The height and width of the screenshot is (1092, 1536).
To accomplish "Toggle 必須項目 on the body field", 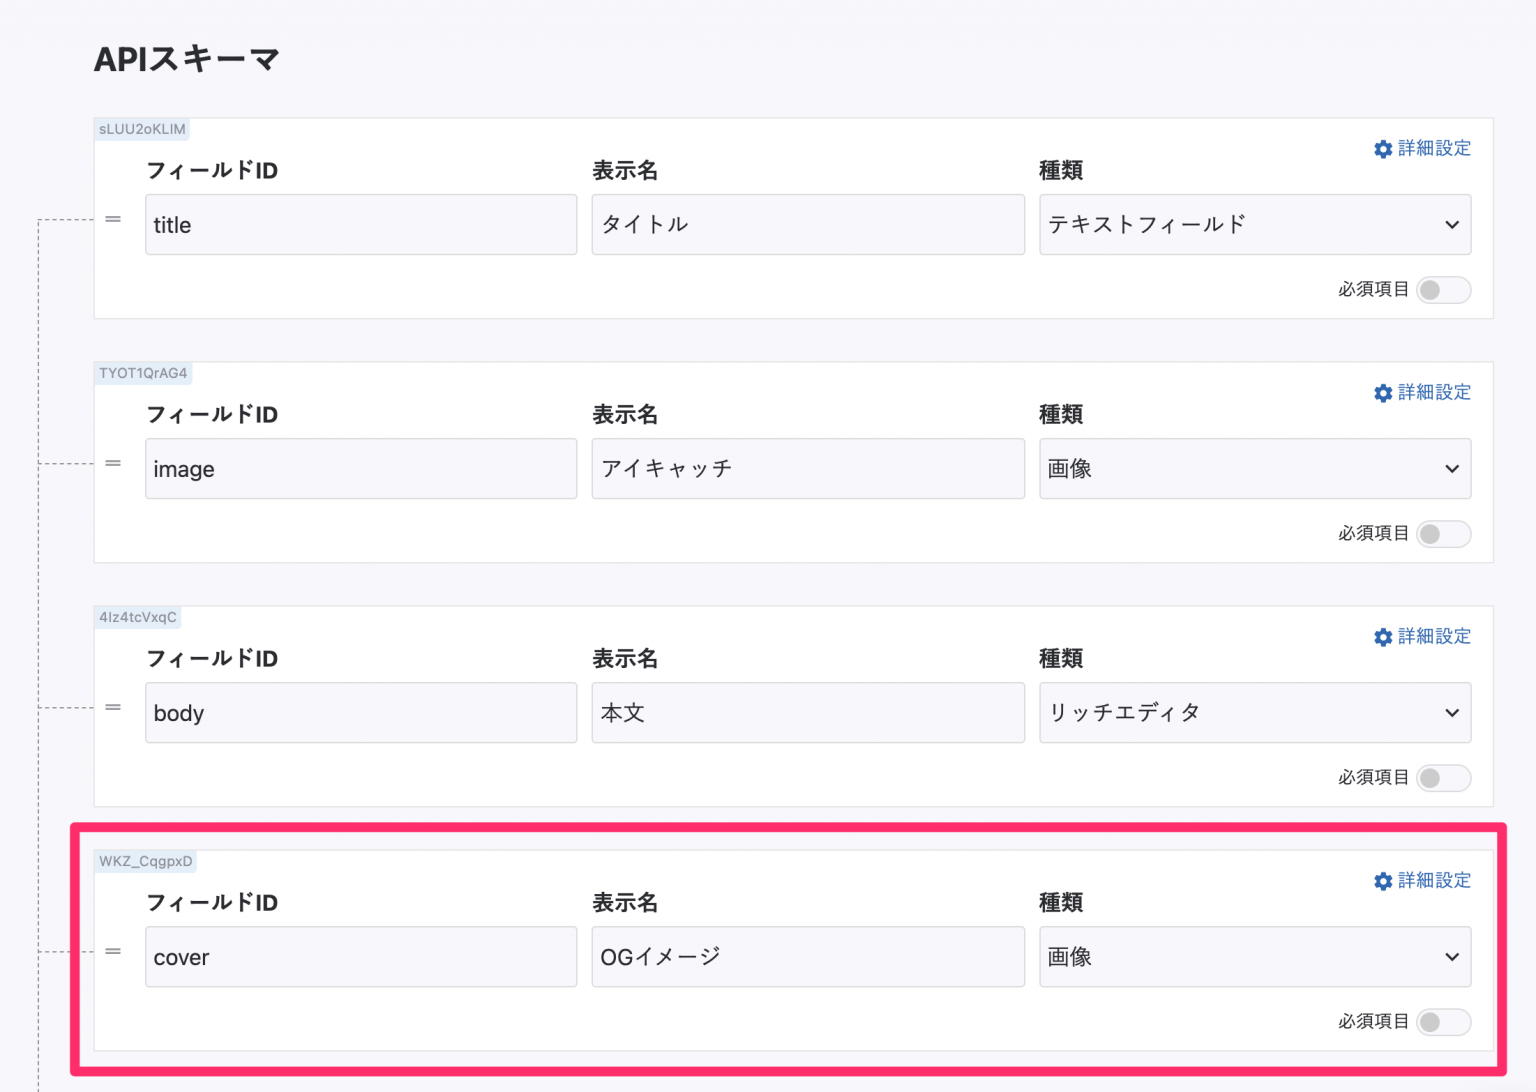I will coord(1443,777).
